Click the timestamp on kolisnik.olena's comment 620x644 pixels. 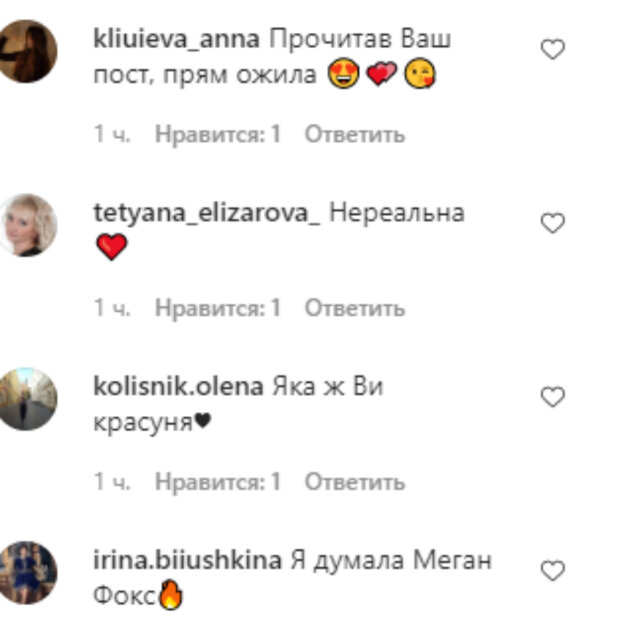click(x=112, y=482)
